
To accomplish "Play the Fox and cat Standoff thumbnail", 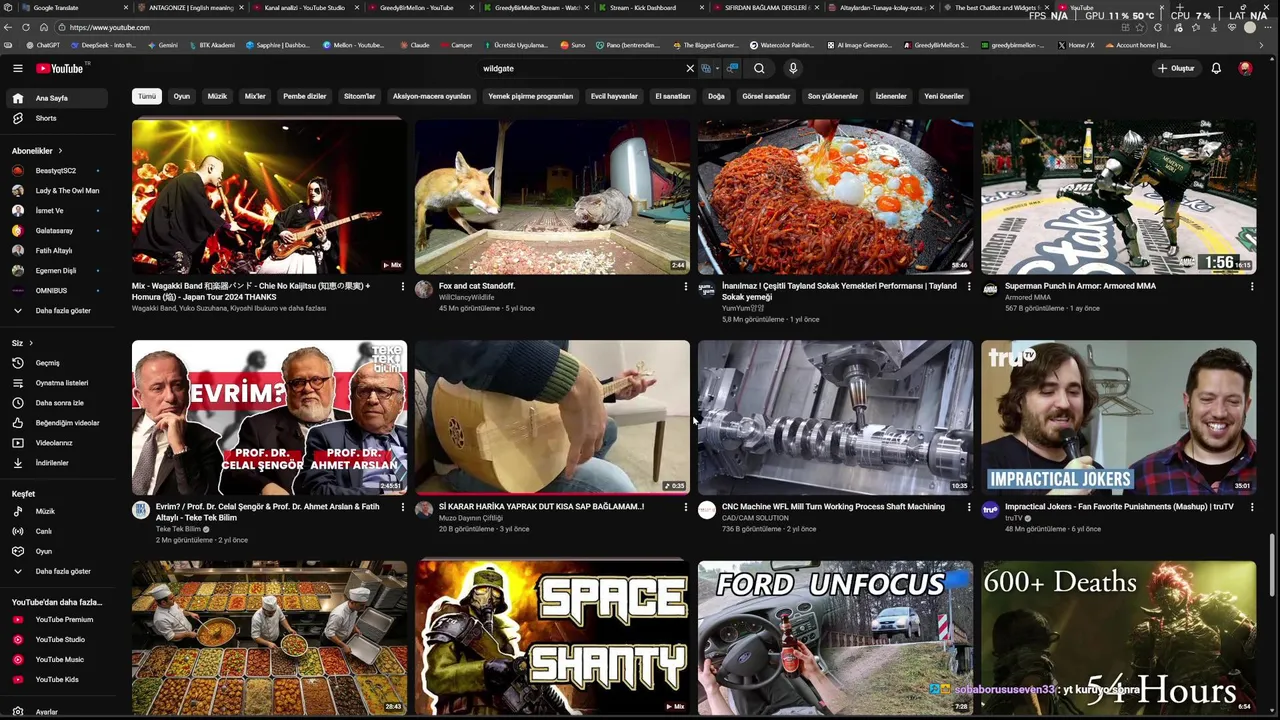I will (x=552, y=197).
